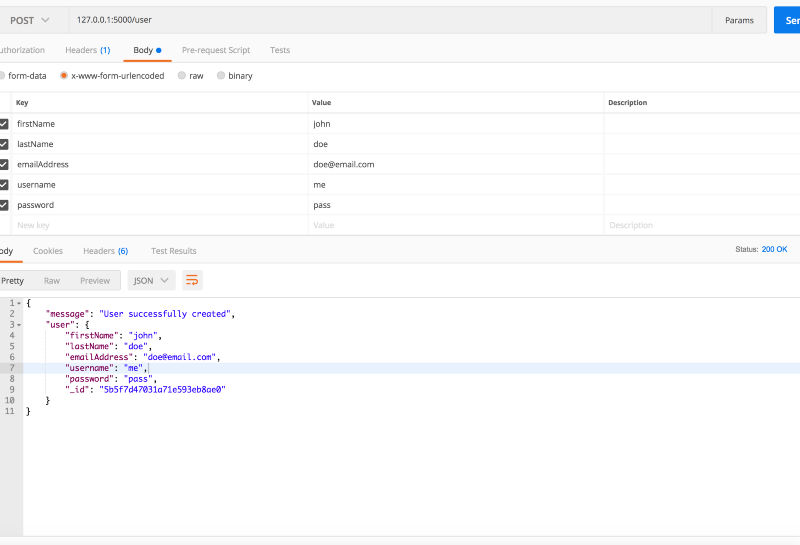Screen dimensions: 800x545
Task: Open the JSON format dropdown
Action: pos(151,281)
